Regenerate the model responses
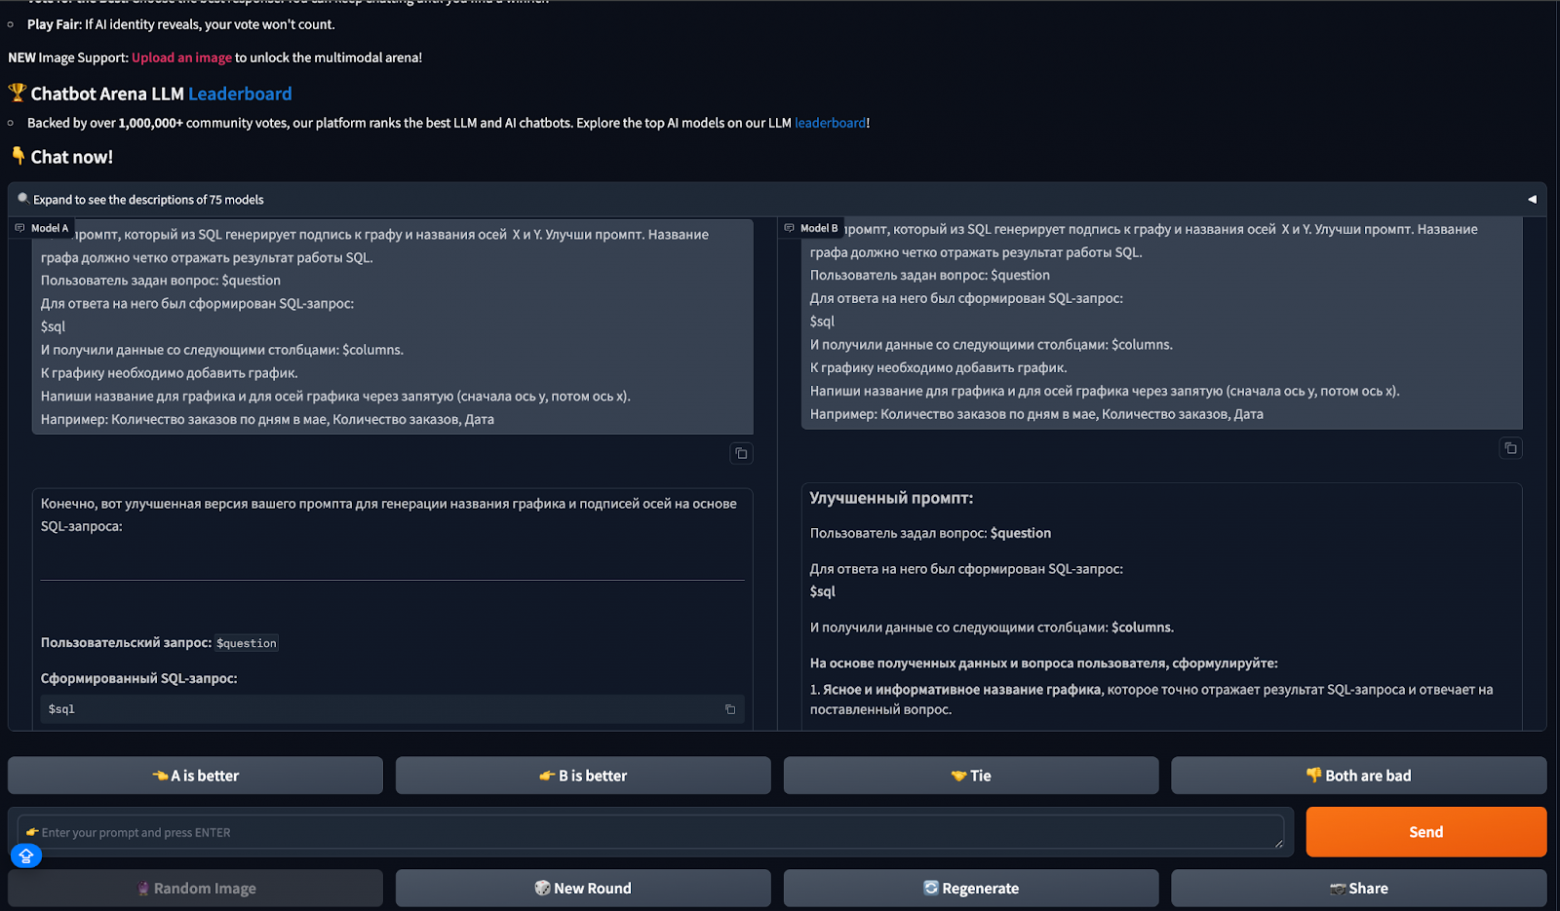The image size is (1560, 911). [971, 888]
